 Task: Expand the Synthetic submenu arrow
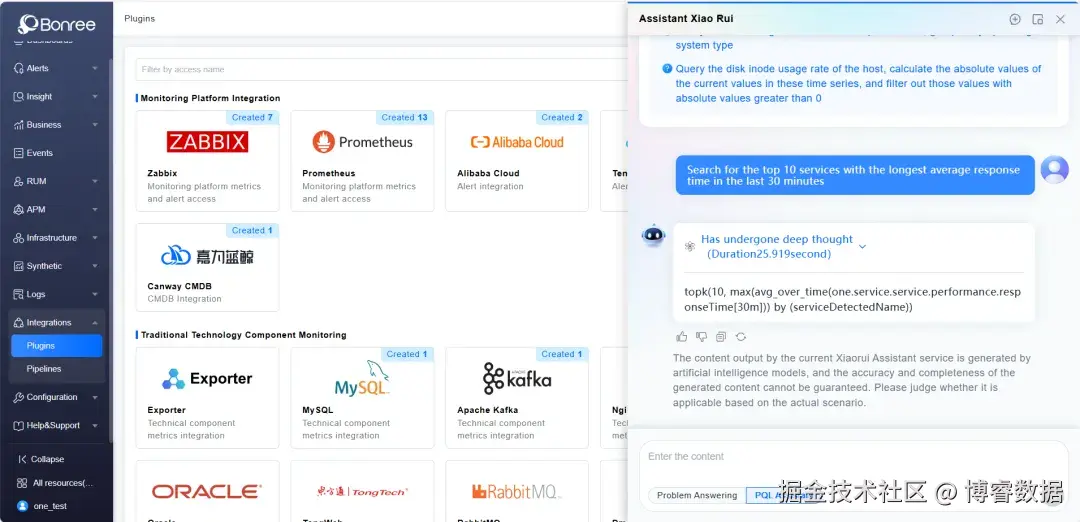(x=94, y=266)
